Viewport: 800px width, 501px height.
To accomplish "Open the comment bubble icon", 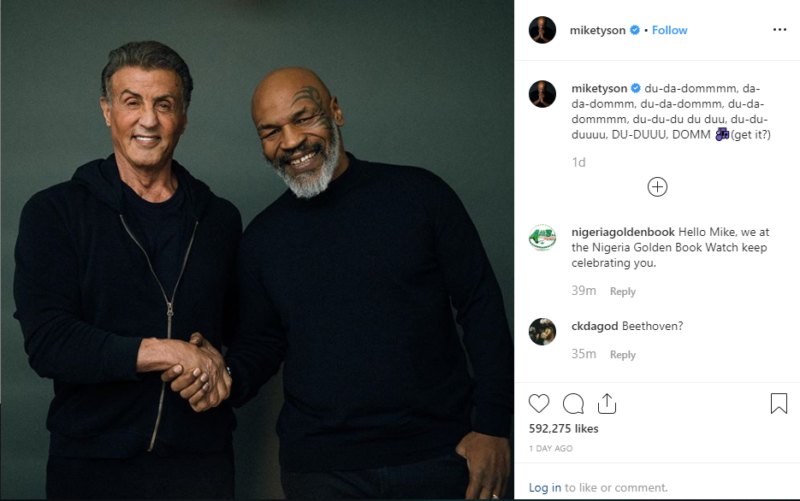I will click(x=573, y=403).
